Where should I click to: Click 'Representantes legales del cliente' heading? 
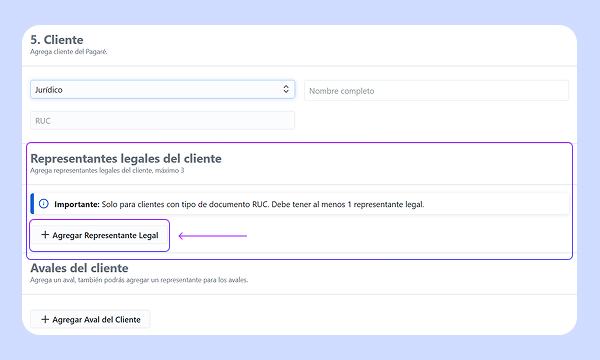pos(126,158)
